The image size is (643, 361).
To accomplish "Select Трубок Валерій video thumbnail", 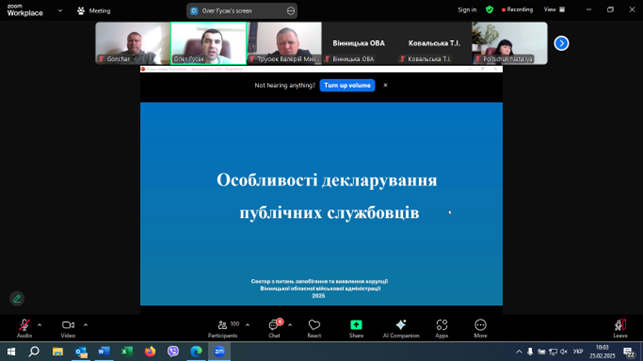I will pyautogui.click(x=285, y=43).
